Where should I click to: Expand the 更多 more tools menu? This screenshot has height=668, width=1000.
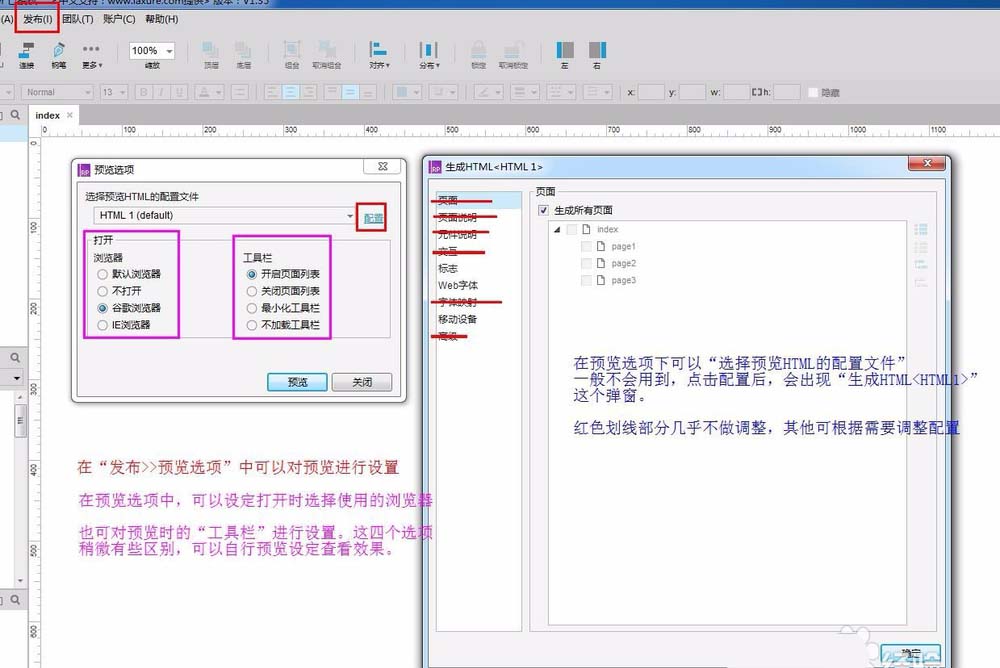click(91, 55)
